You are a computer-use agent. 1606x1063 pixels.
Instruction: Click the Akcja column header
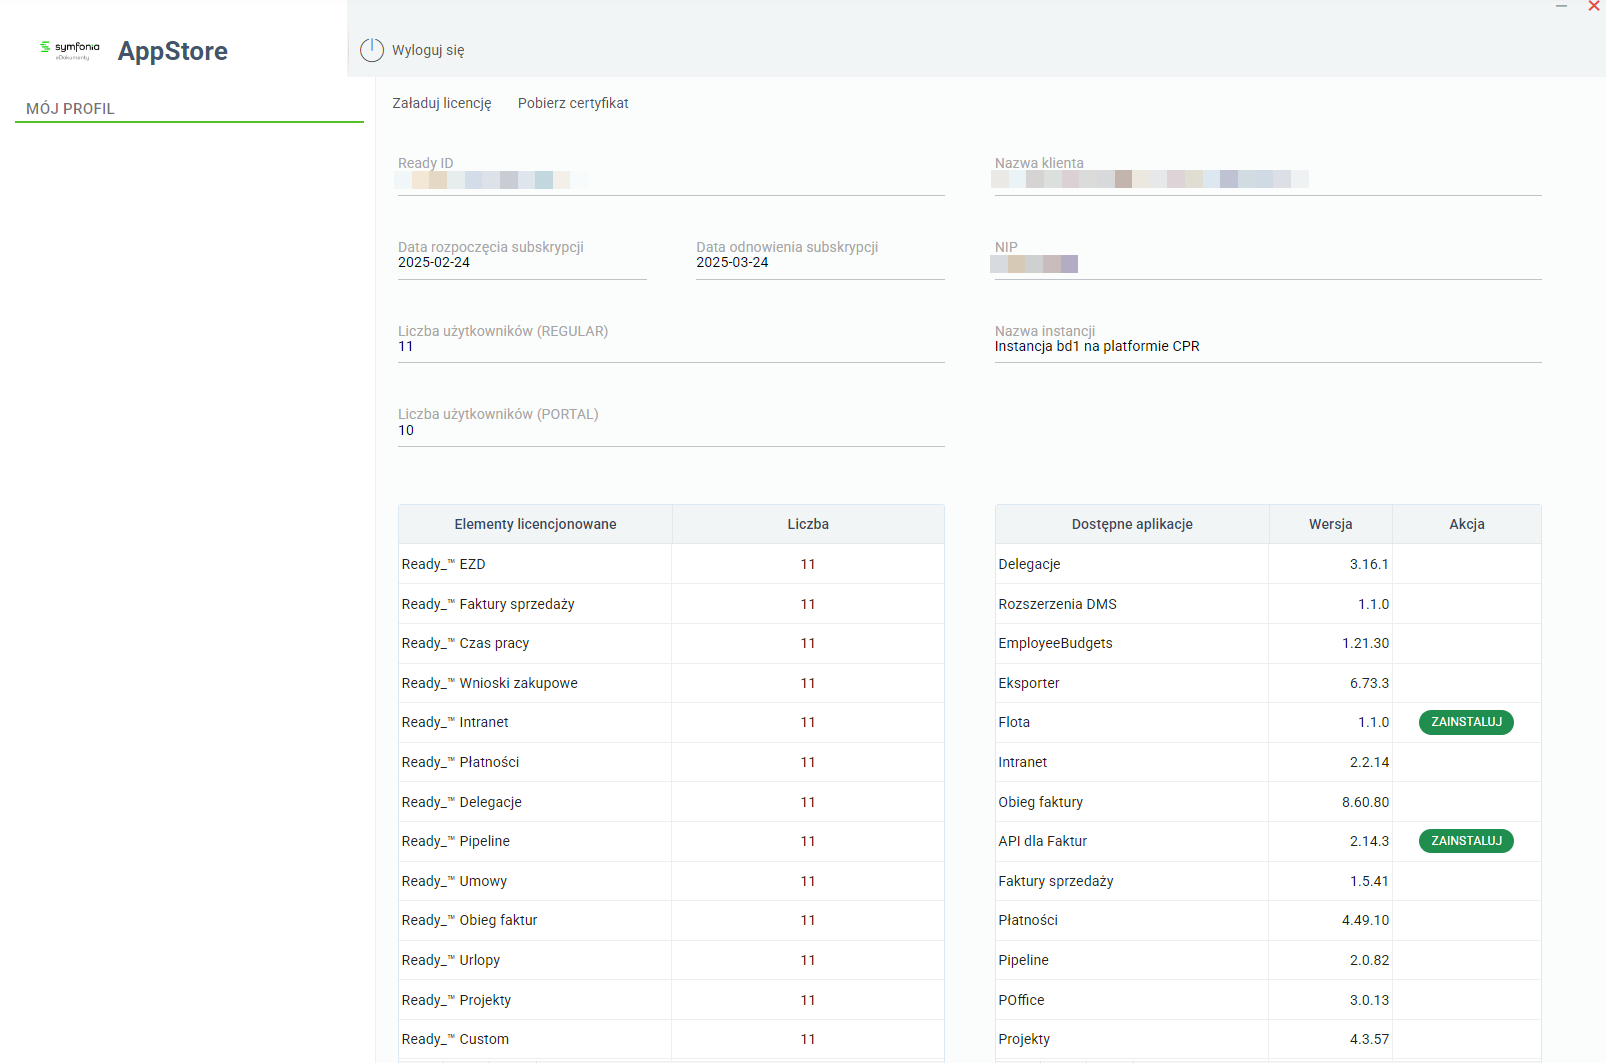point(1467,524)
